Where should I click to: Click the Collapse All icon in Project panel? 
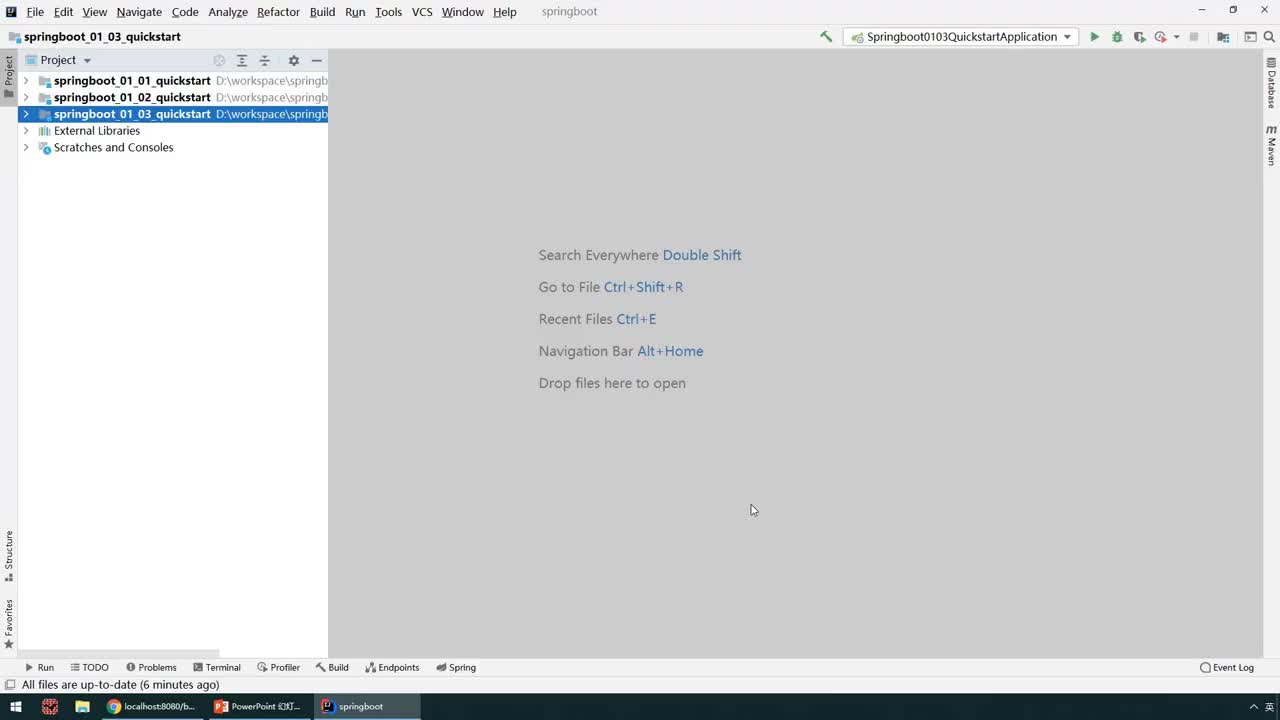(265, 60)
